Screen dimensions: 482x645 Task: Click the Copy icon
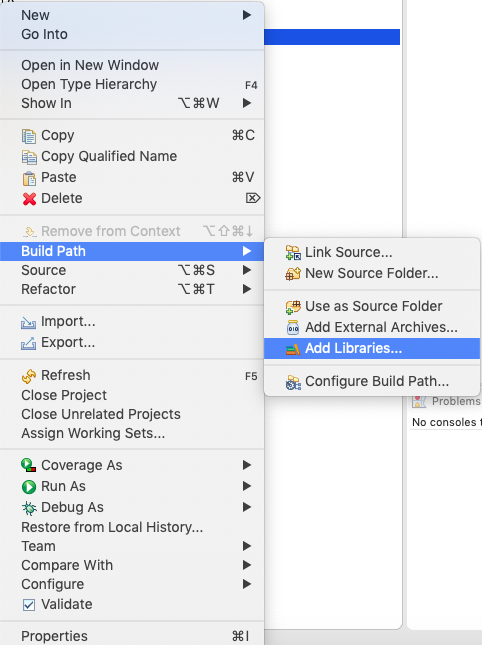point(29,136)
